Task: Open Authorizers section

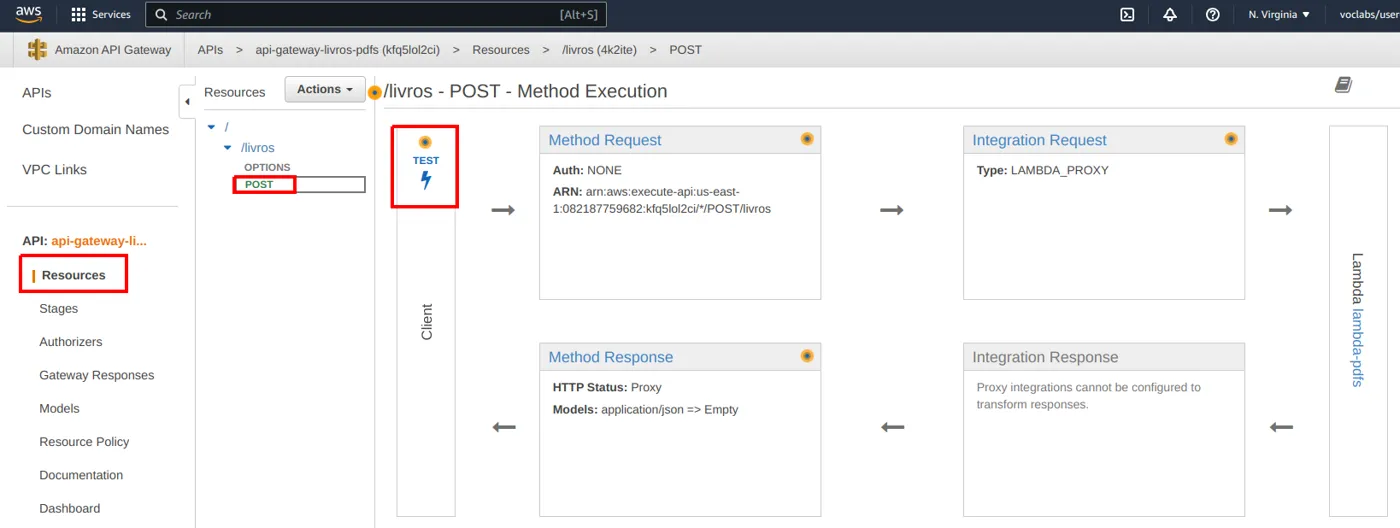Action: click(71, 342)
